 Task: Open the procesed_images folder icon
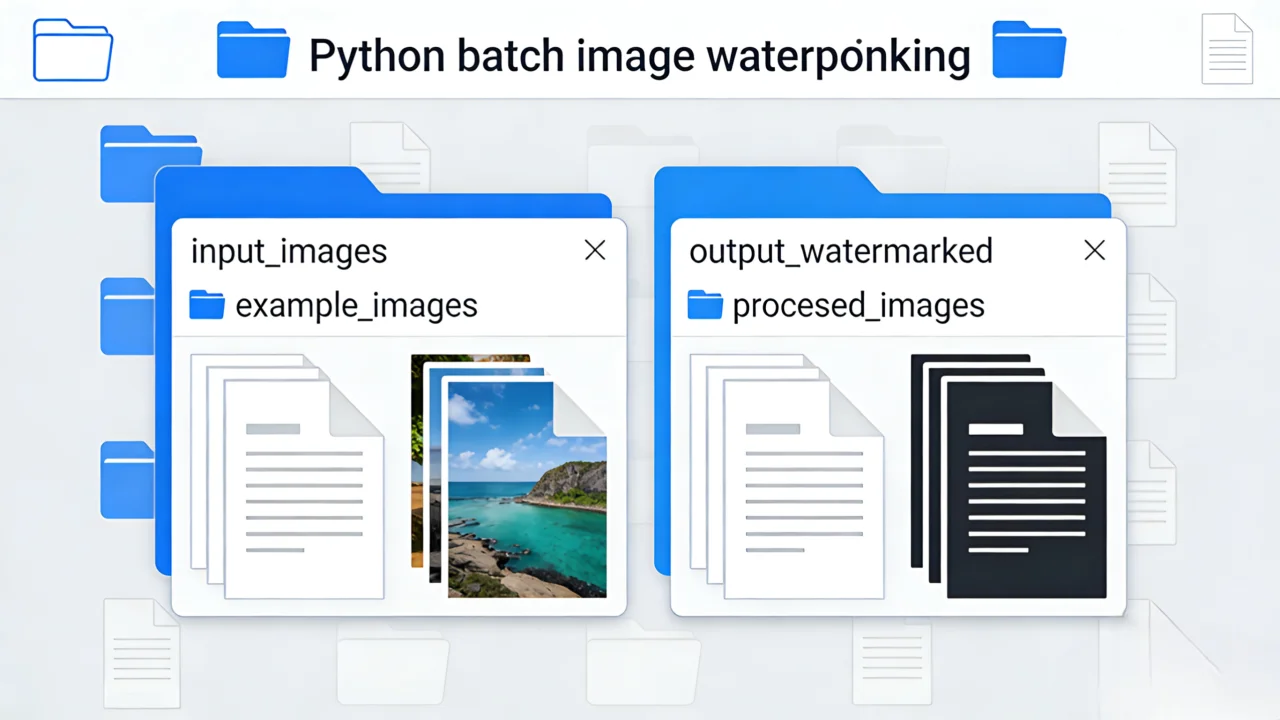705,304
